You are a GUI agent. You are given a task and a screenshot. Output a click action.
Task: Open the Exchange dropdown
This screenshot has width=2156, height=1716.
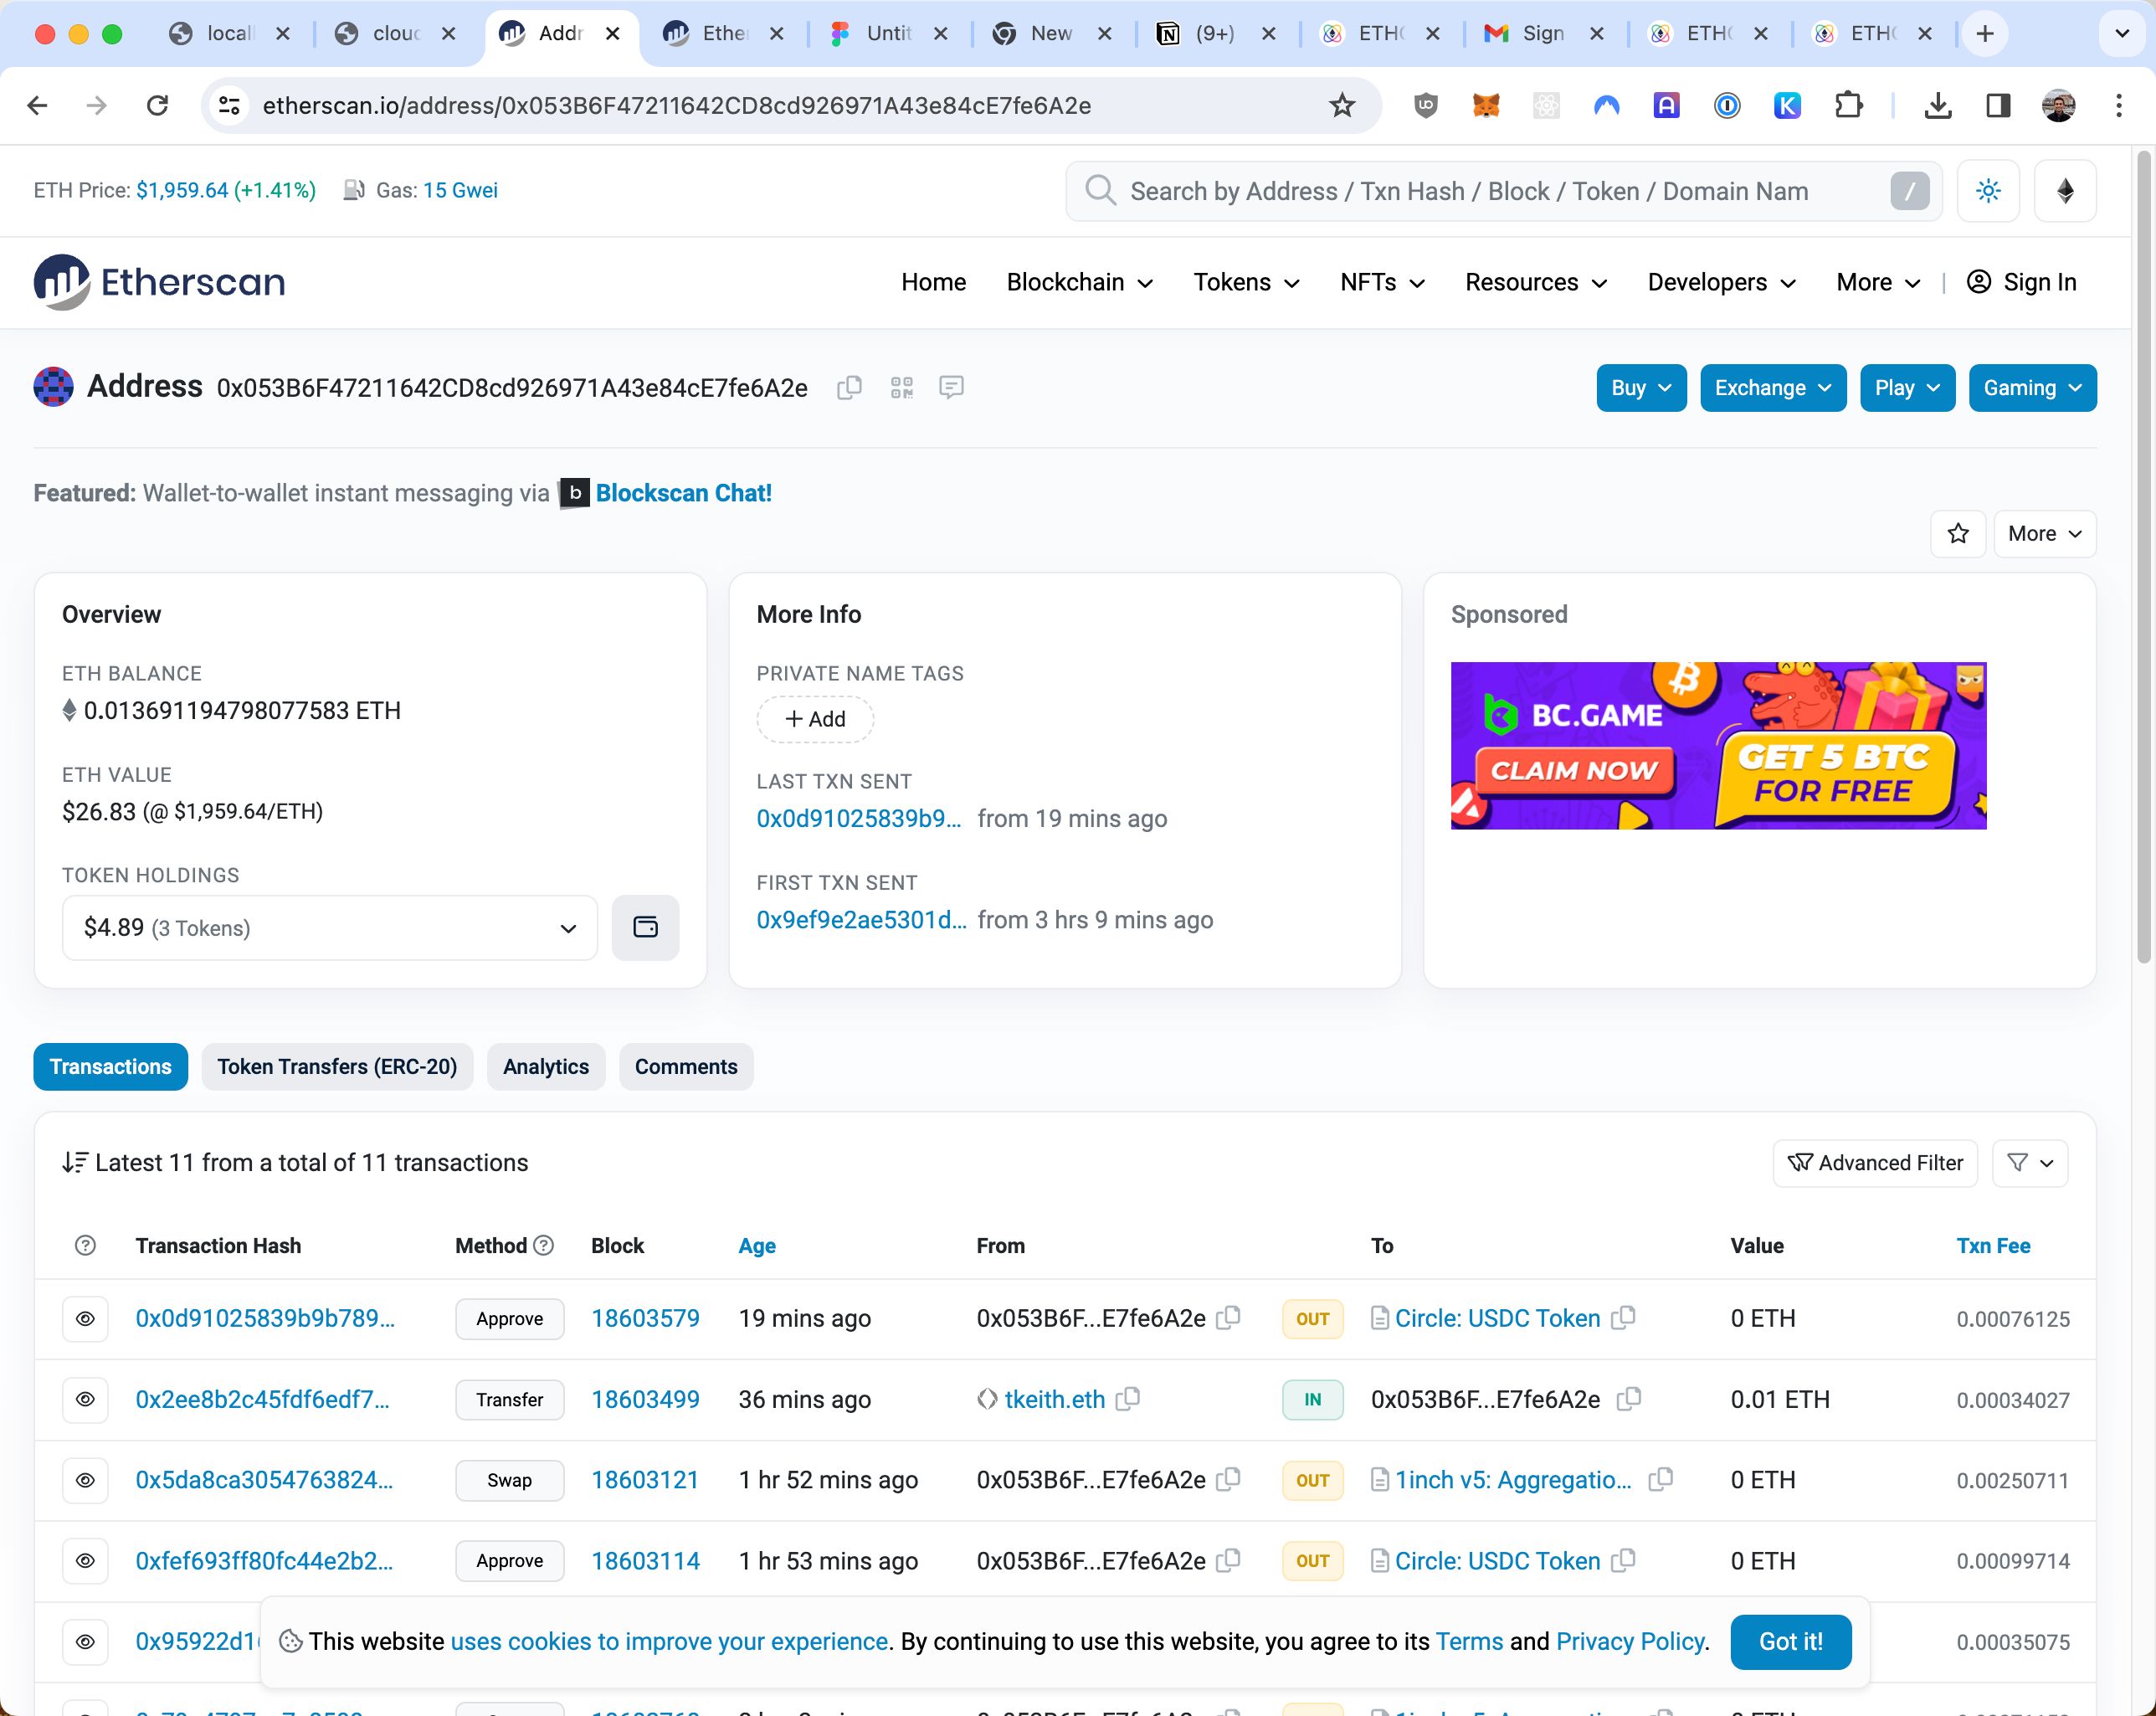tap(1773, 388)
